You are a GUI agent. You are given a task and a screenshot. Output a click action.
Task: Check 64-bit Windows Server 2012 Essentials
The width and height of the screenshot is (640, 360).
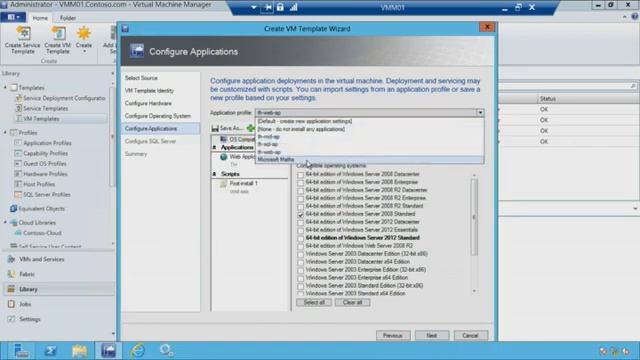(x=301, y=230)
